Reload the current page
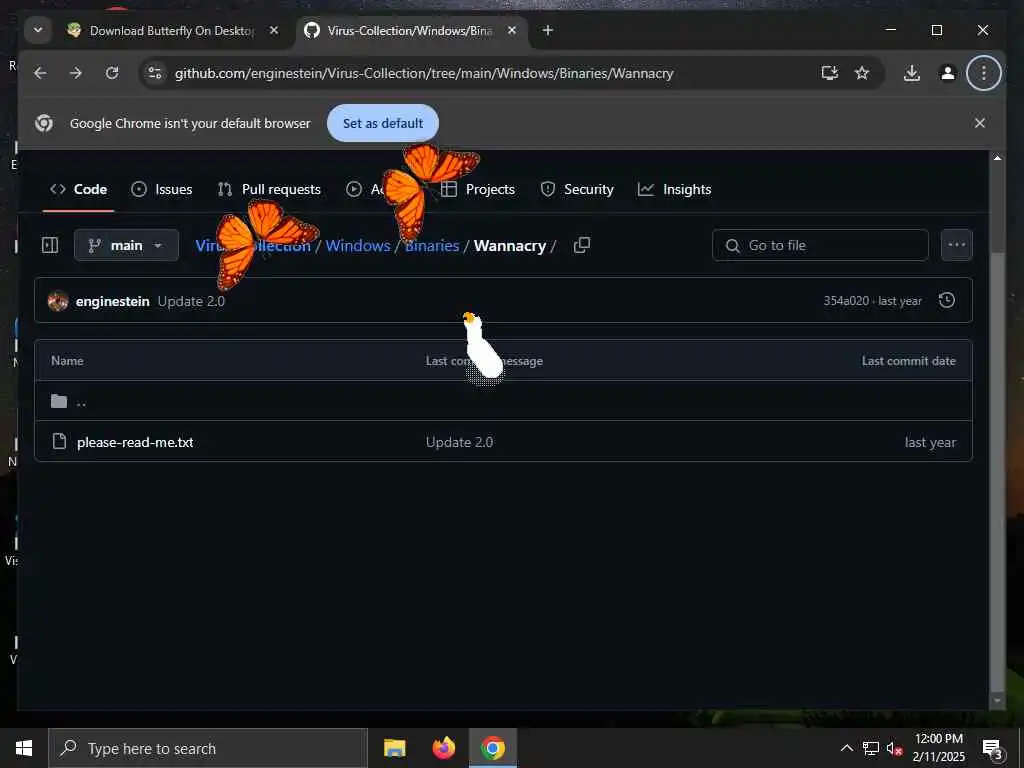The height and width of the screenshot is (768, 1024). pos(112,73)
